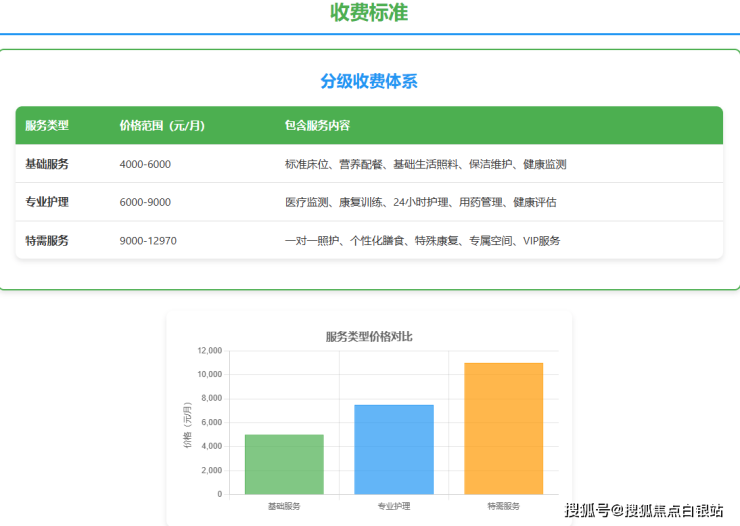The image size is (740, 526).
Task: Click the green bar in the chart
Action: click(284, 464)
